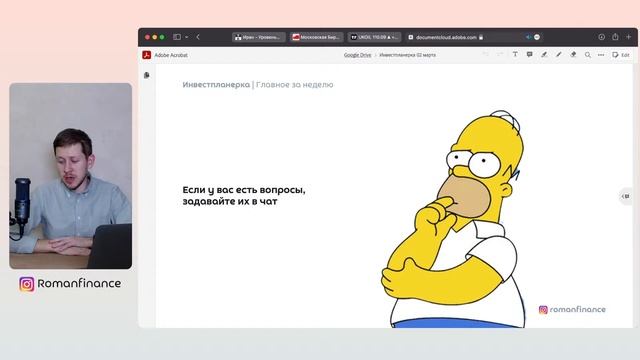Select the Add comment tool
Image resolution: width=640 pixels, height=360 pixels.
tap(529, 54)
